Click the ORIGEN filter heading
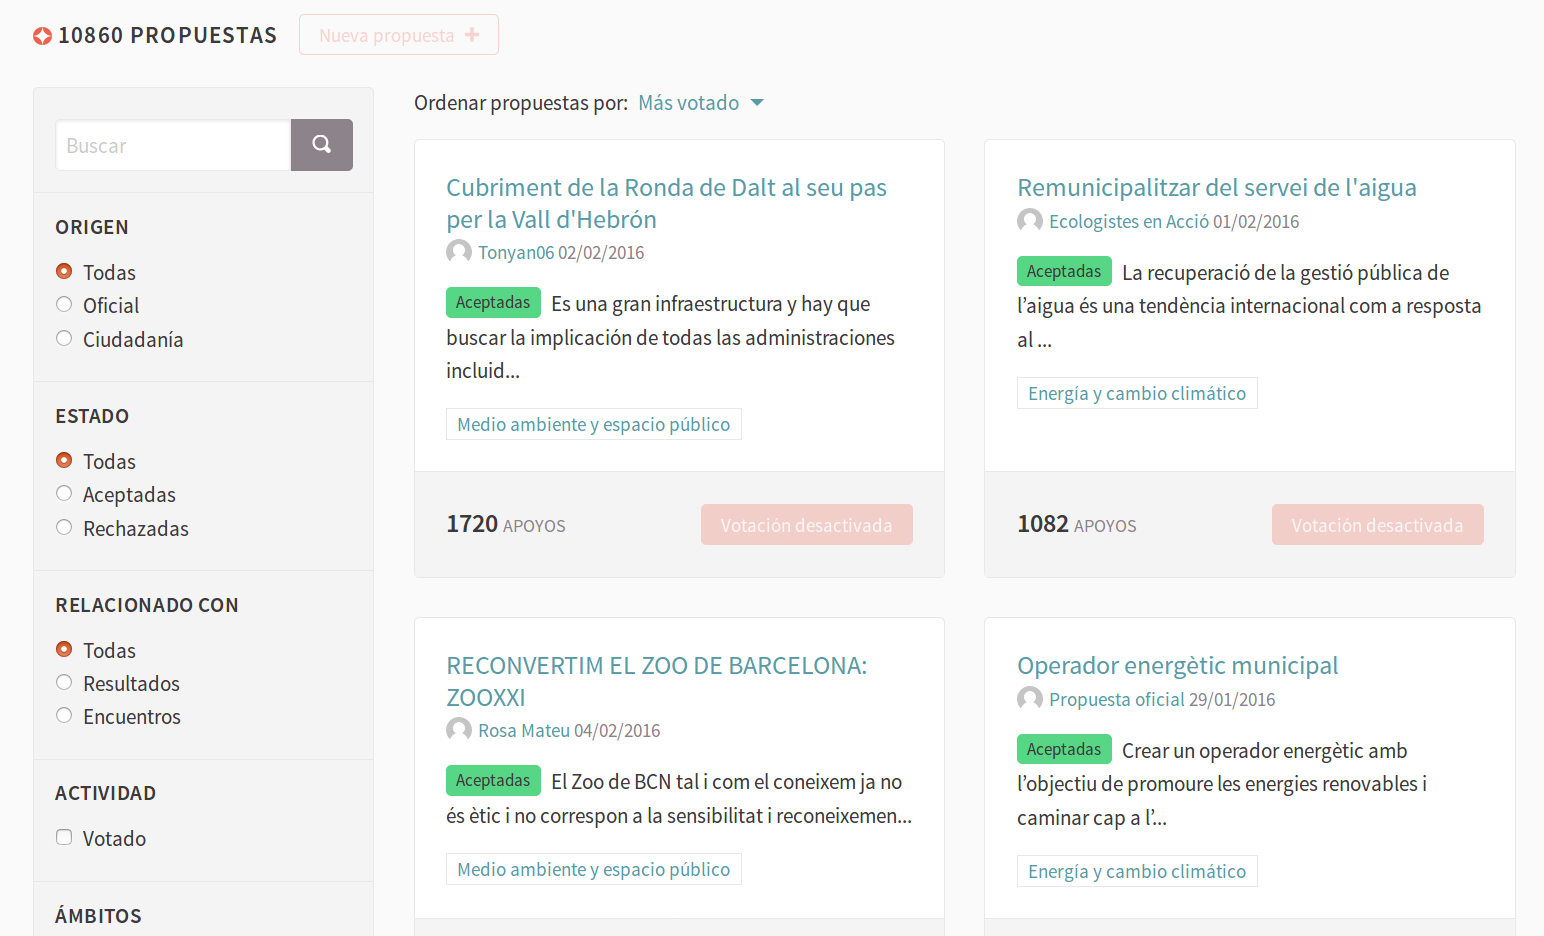 (x=92, y=227)
